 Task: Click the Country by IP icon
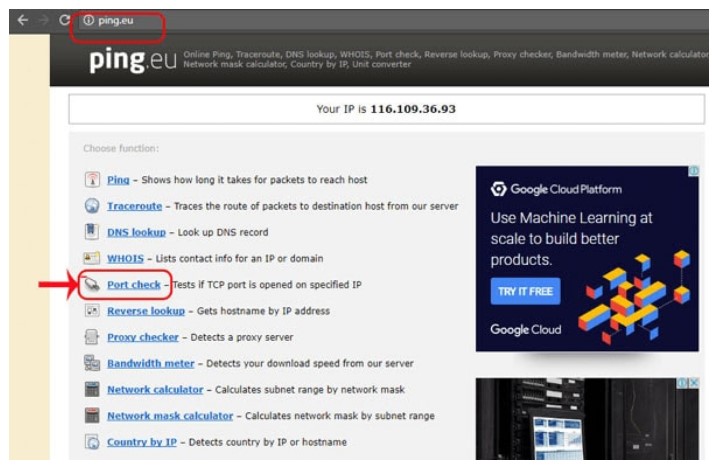click(x=91, y=442)
